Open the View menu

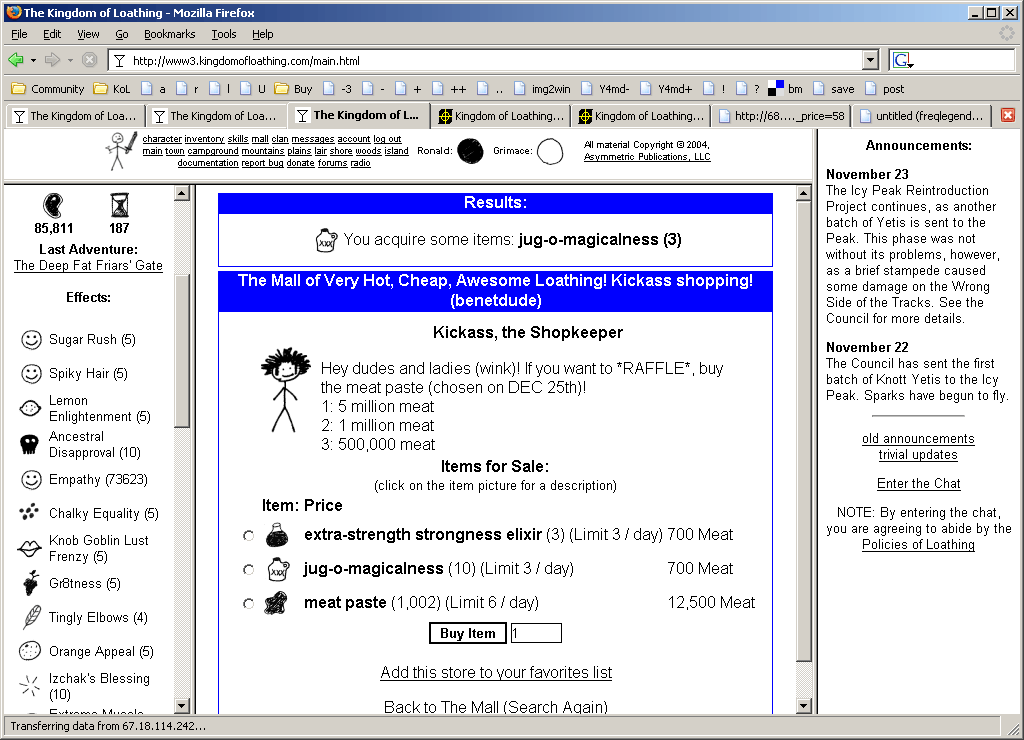[88, 34]
